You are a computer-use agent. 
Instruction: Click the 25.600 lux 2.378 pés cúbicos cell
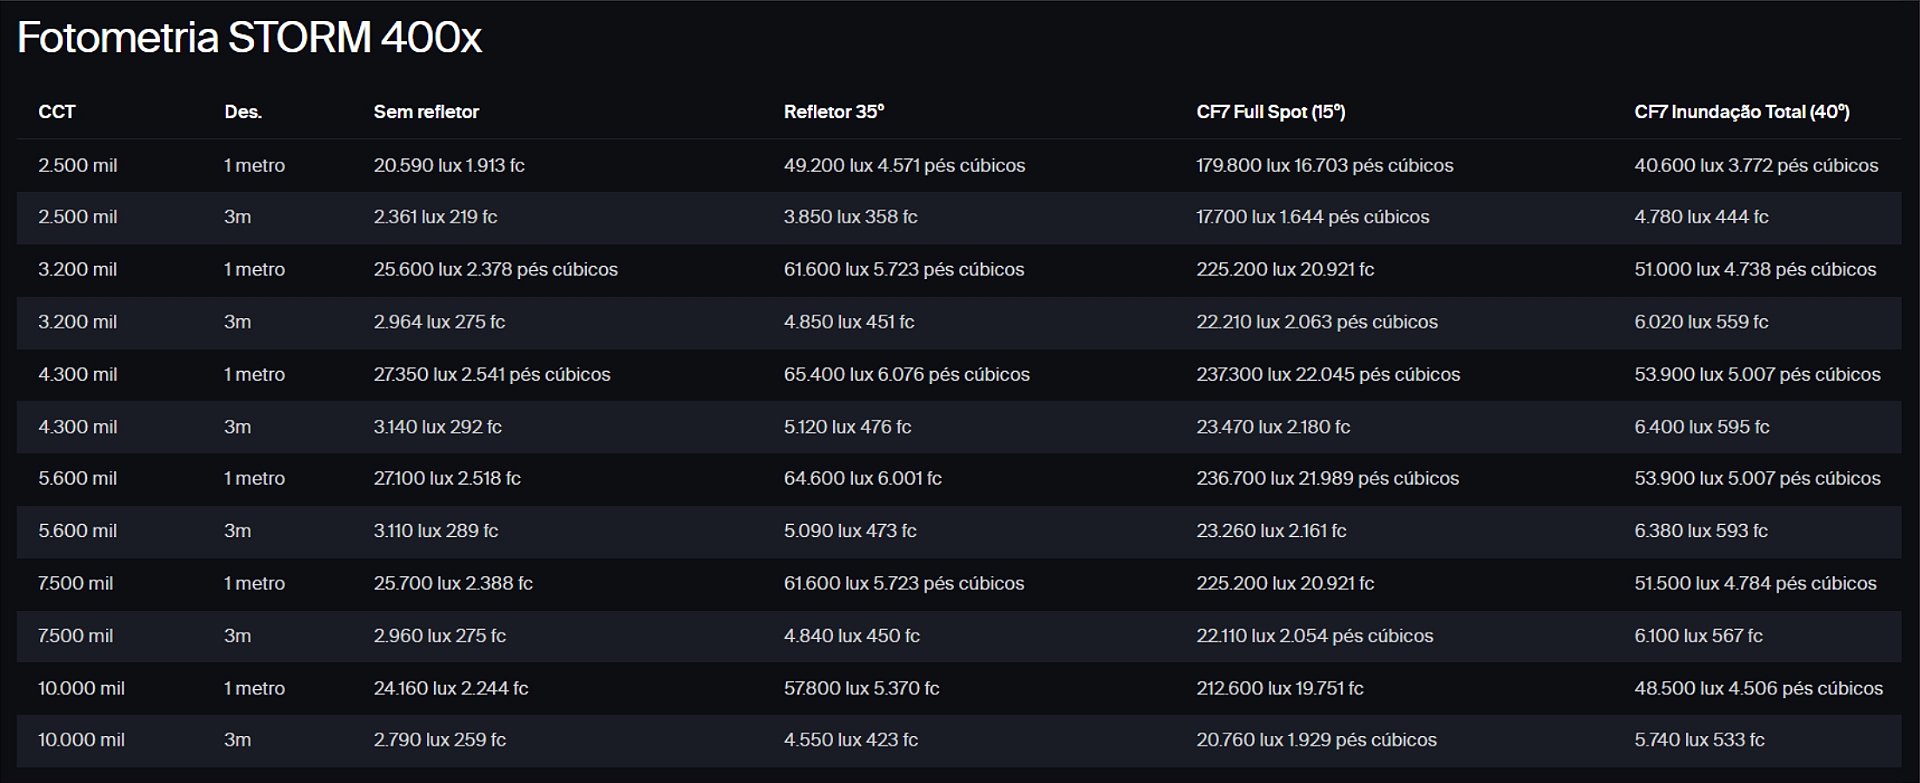(495, 269)
